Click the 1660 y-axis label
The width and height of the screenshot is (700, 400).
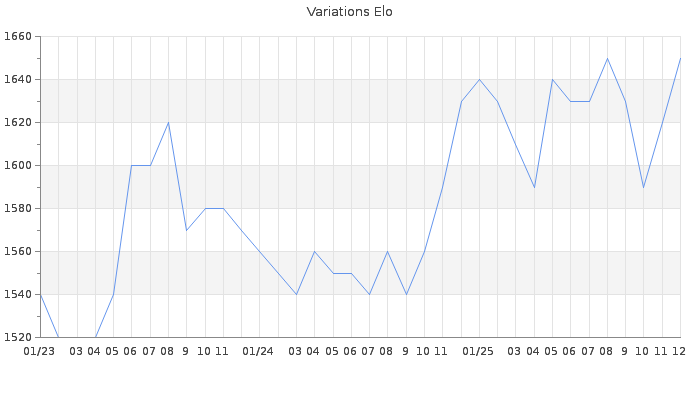tap(18, 36)
